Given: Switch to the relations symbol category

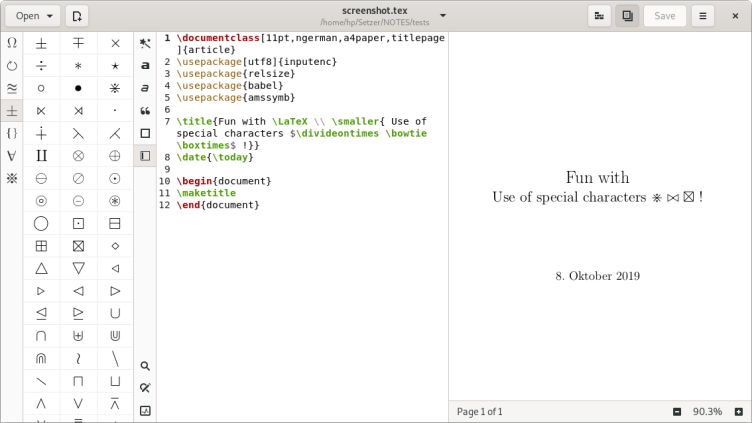Looking at the screenshot, I should point(11,88).
